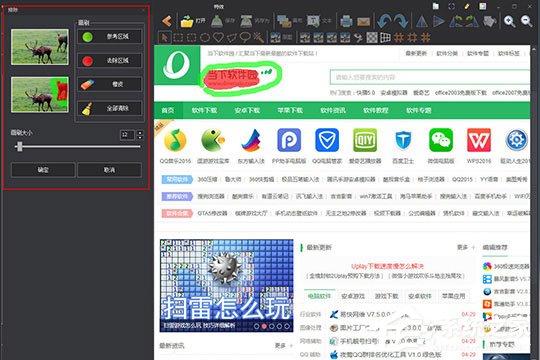Select the magic wand tool
Screen dimensions: 540x360
(x=258, y=37)
